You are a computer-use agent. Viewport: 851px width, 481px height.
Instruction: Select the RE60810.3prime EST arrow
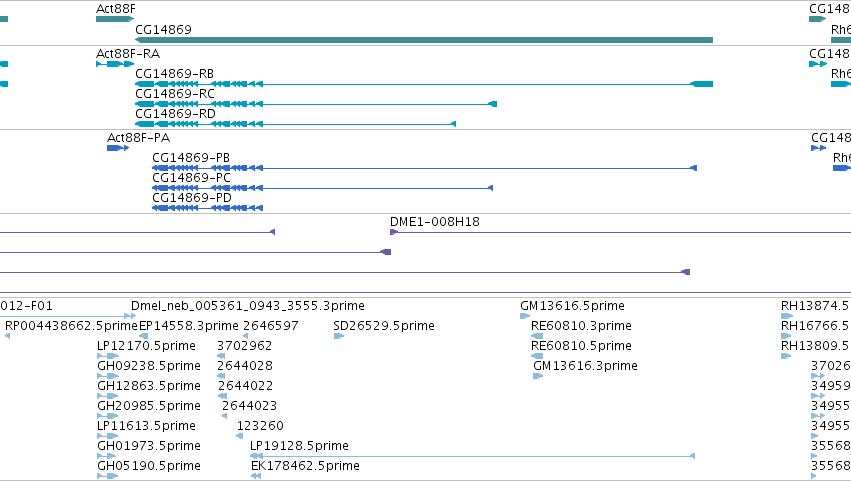(x=537, y=336)
